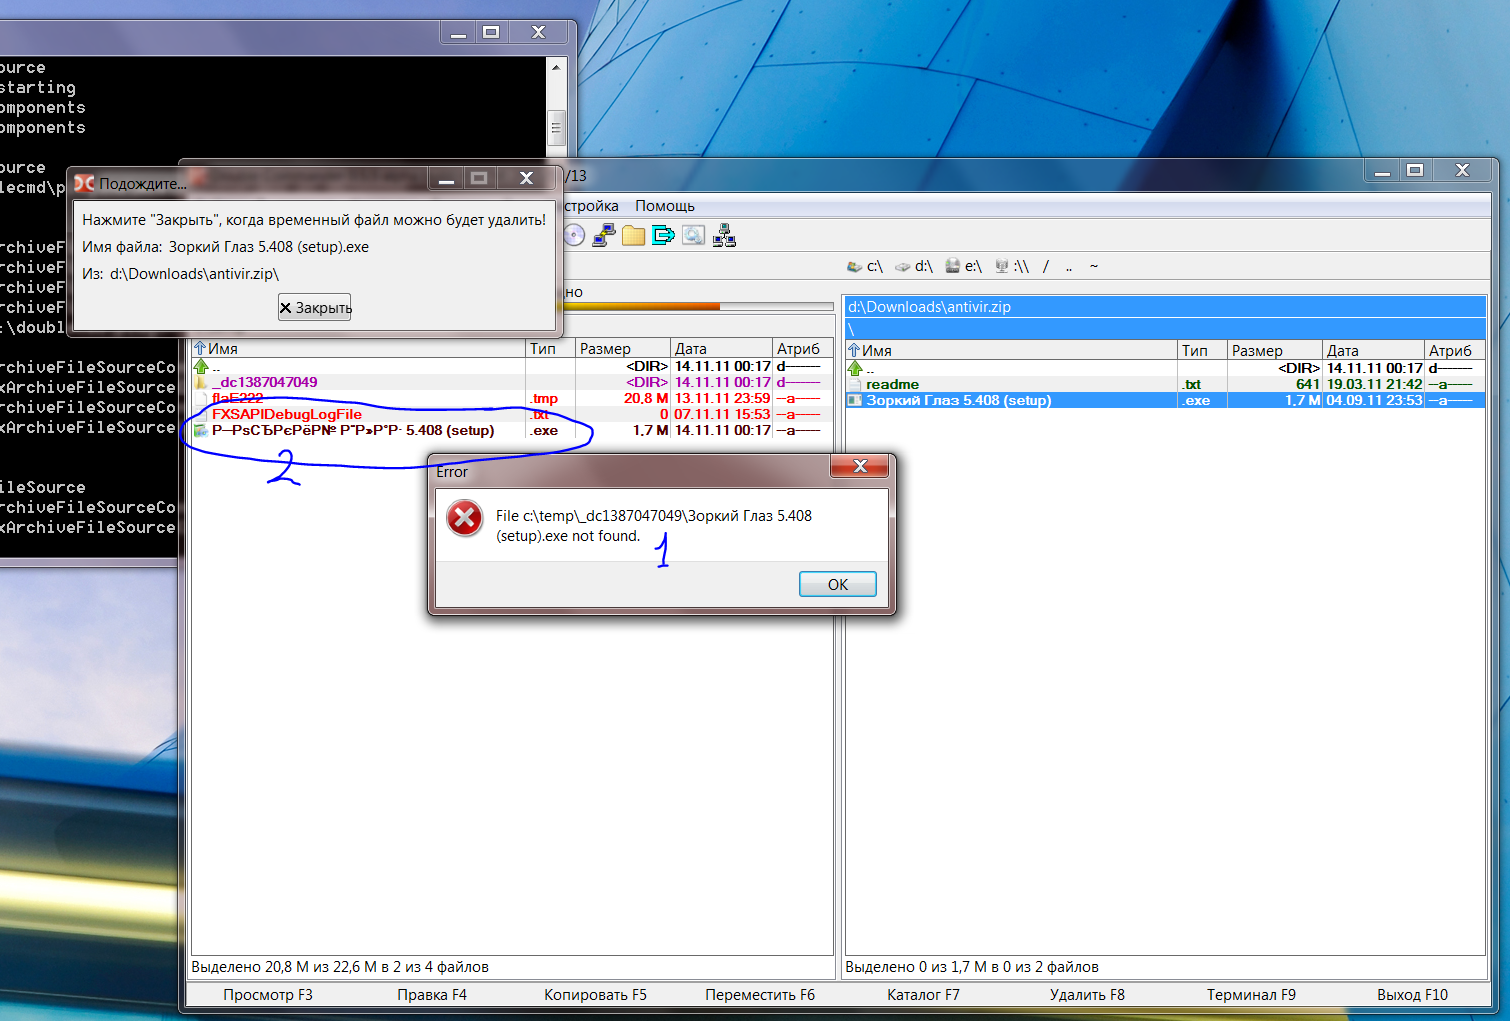Image resolution: width=1510 pixels, height=1021 pixels.
Task: Open the search magnifier toolbar icon
Action: (693, 236)
